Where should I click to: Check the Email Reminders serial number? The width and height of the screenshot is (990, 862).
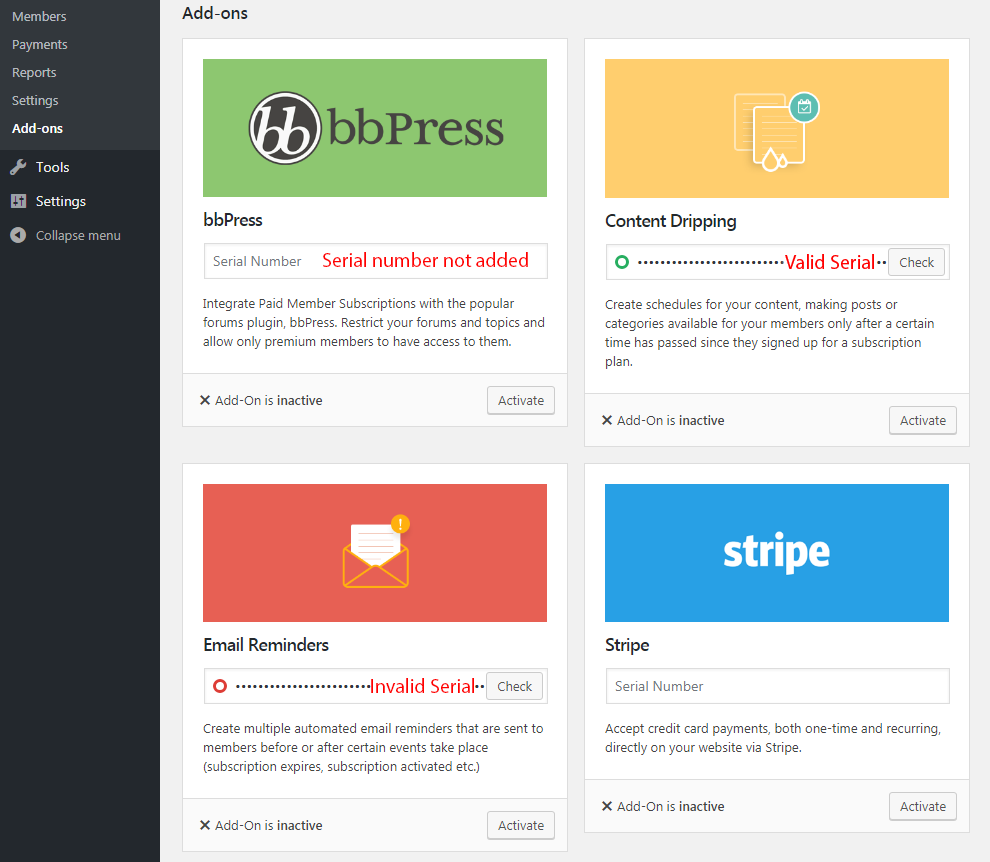[515, 686]
